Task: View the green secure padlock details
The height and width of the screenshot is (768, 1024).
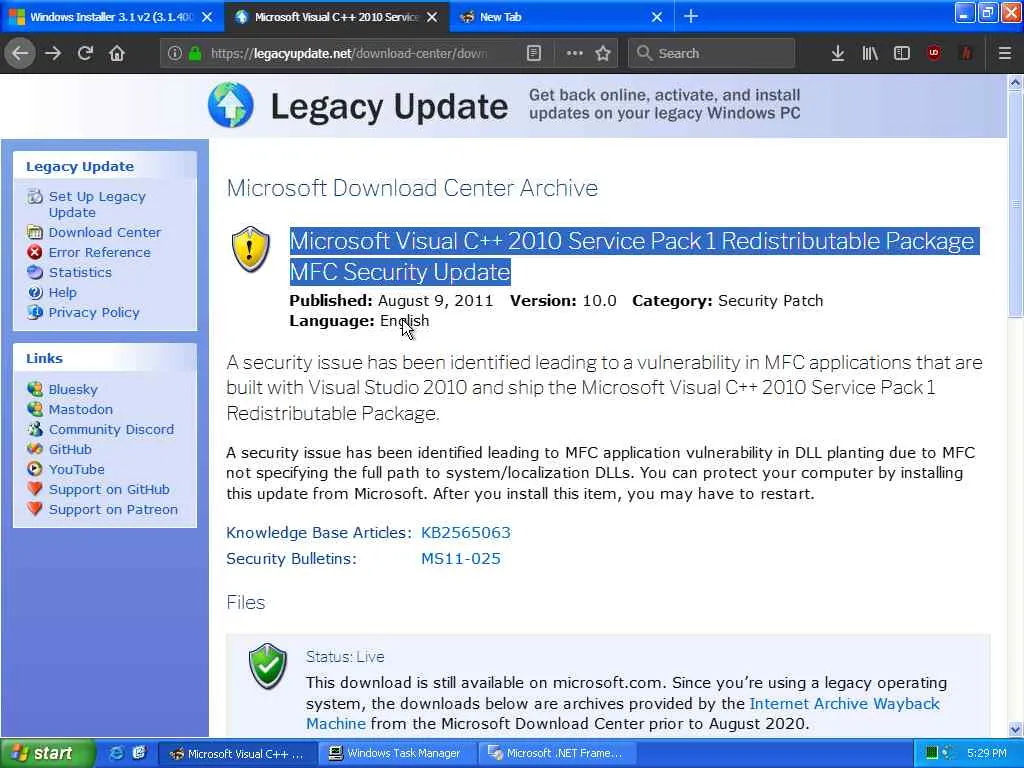Action: 195,53
